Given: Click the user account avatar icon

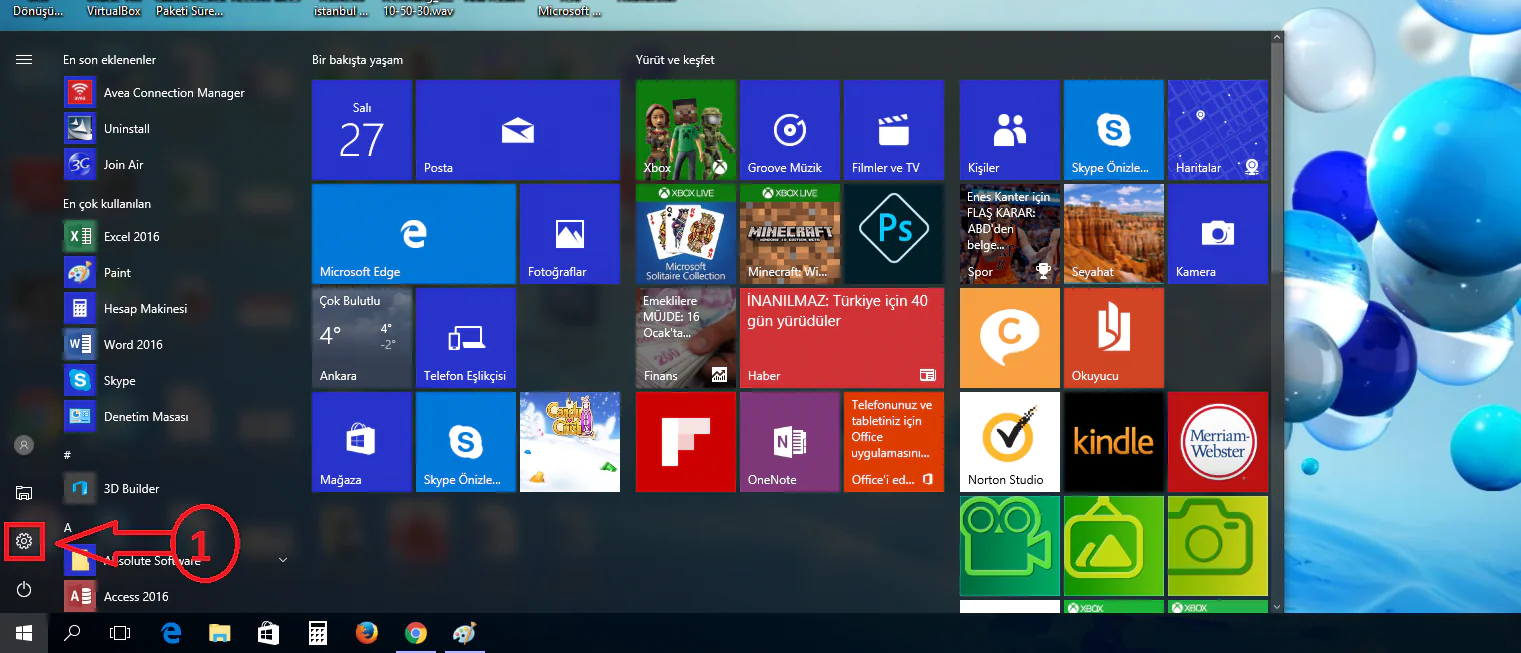Looking at the screenshot, I should (24, 445).
